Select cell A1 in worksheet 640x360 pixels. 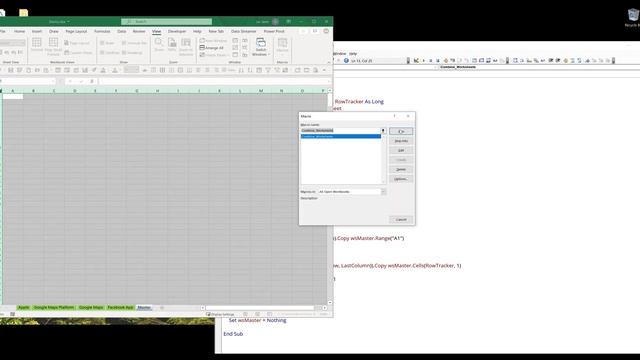[x=13, y=97]
